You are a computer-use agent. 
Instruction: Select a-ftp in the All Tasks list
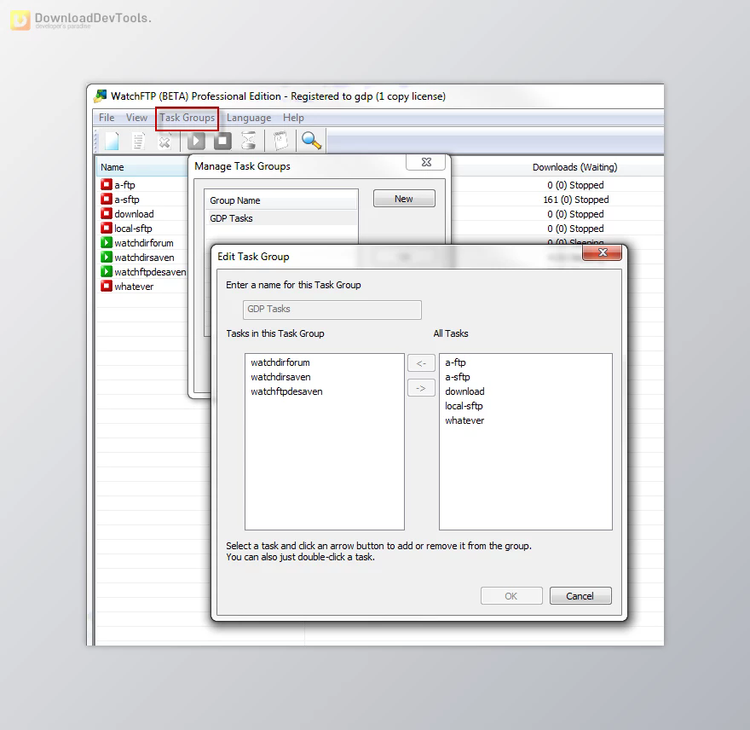click(x=455, y=363)
